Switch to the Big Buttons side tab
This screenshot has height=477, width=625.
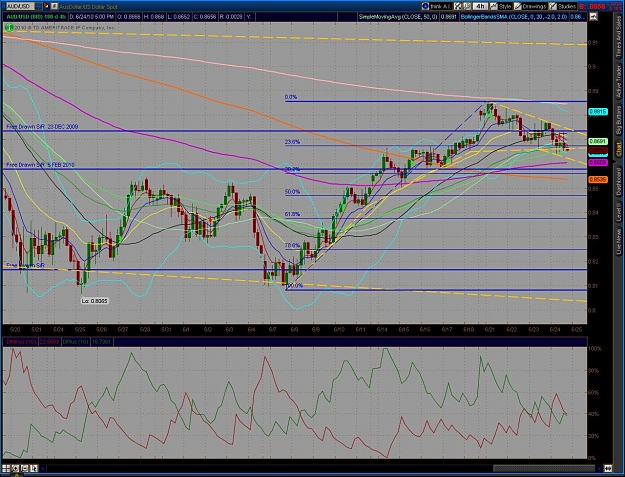[619, 120]
